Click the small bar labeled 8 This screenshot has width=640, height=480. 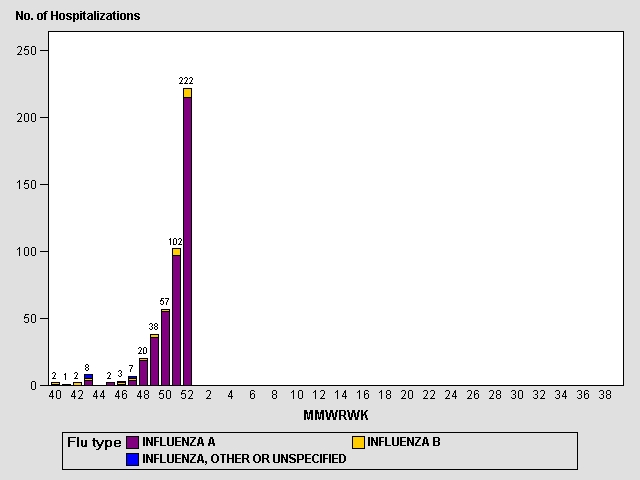point(88,380)
